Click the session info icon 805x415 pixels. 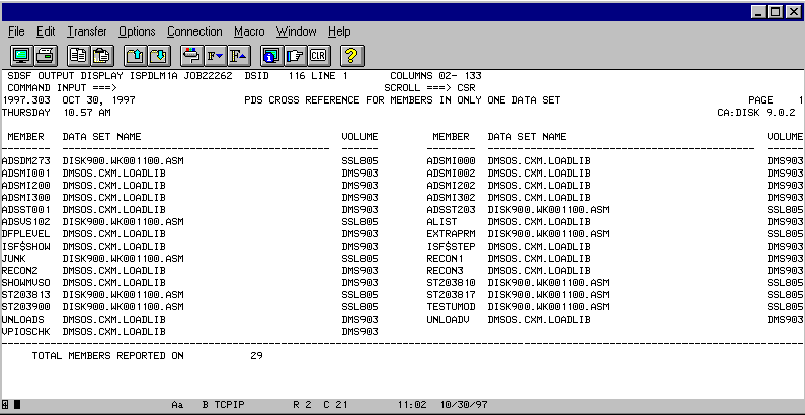coord(270,55)
